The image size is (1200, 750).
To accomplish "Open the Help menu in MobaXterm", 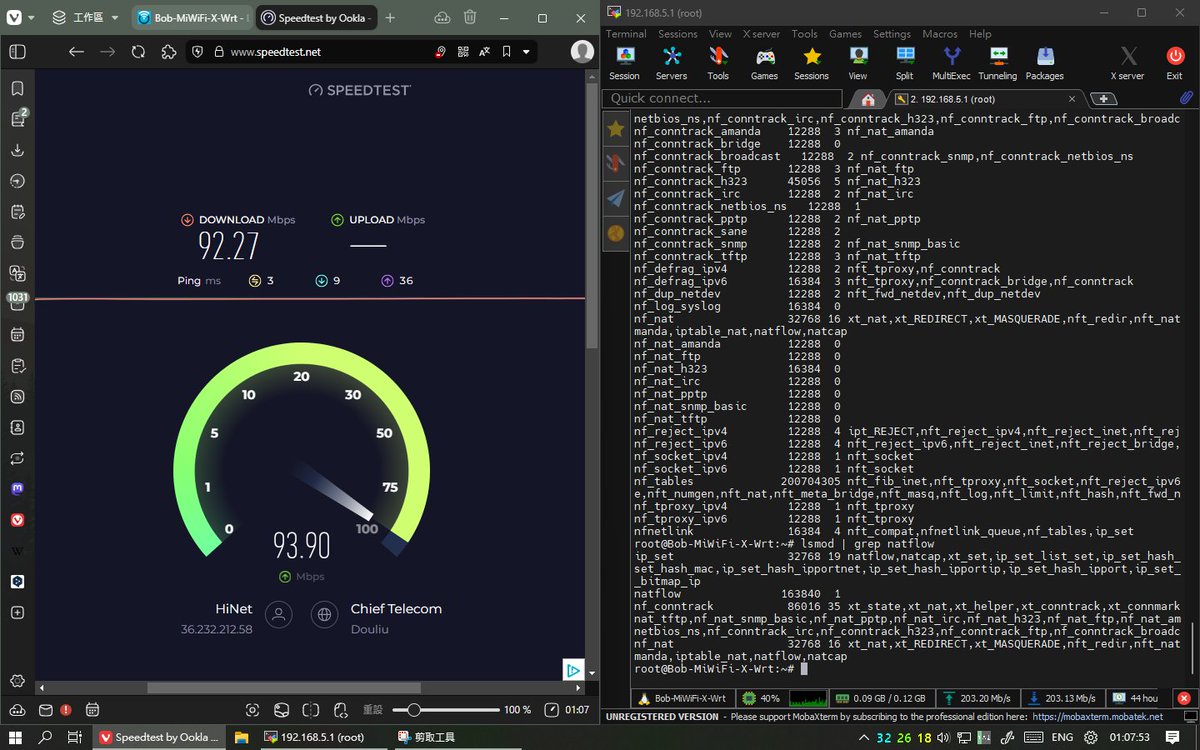I will [x=981, y=34].
